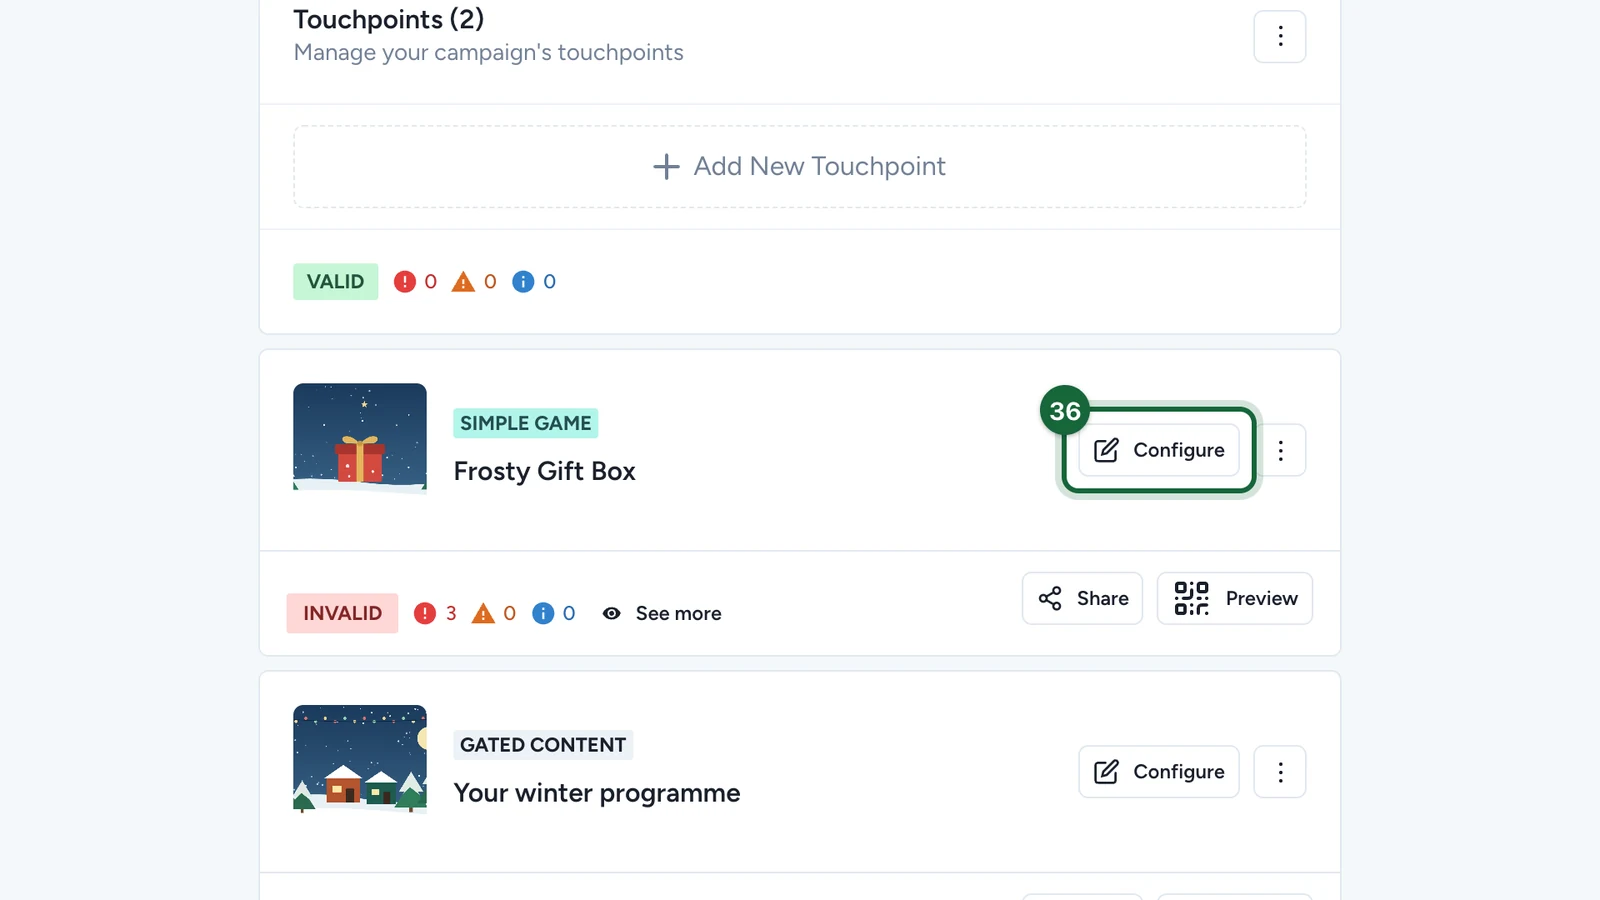Click the blue info icon beside VALID
Viewport: 1600px width, 900px height.
tap(523, 282)
